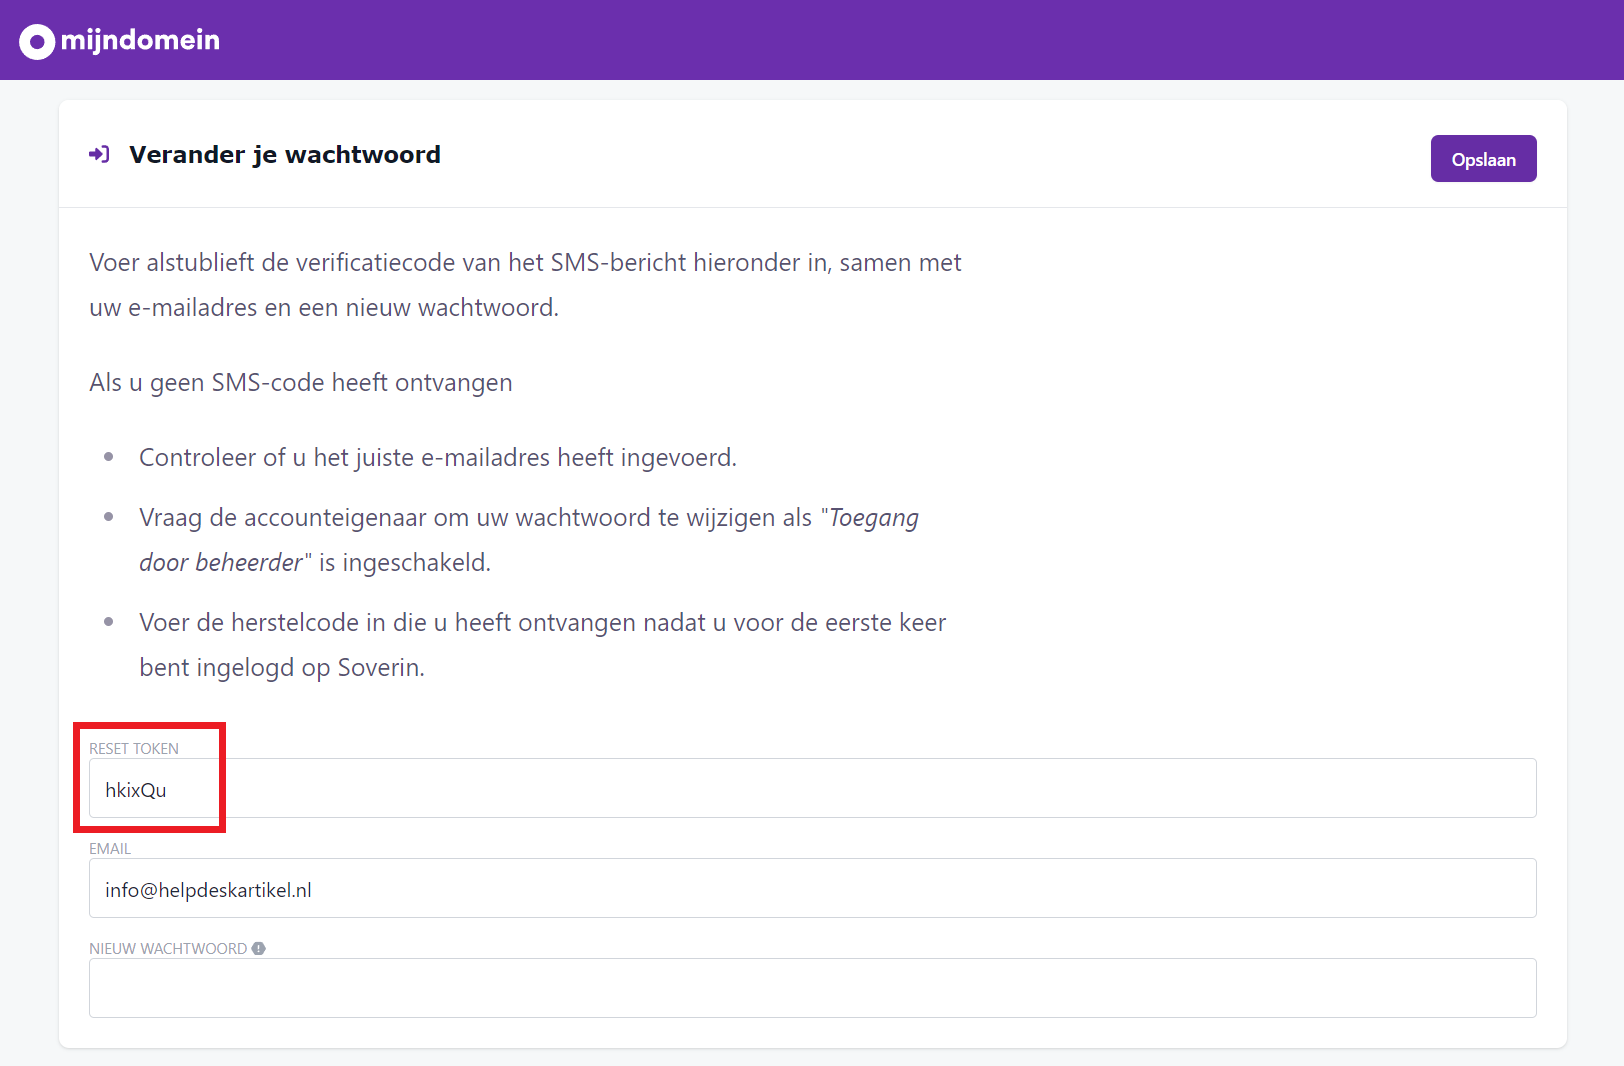This screenshot has width=1624, height=1066.
Task: Click the bullet dot before 'Controleer of u'
Action: pos(109,457)
